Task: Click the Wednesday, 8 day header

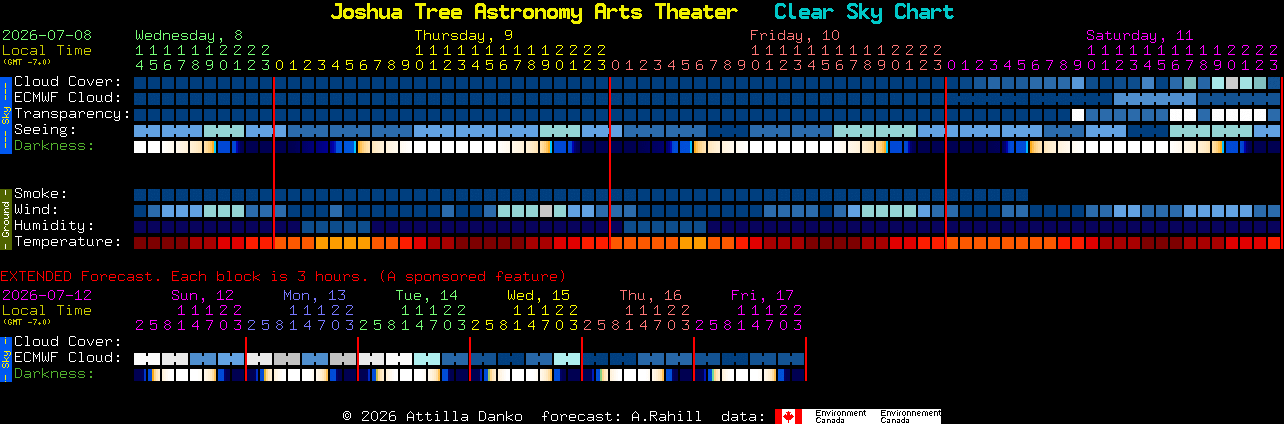Action: coord(189,35)
